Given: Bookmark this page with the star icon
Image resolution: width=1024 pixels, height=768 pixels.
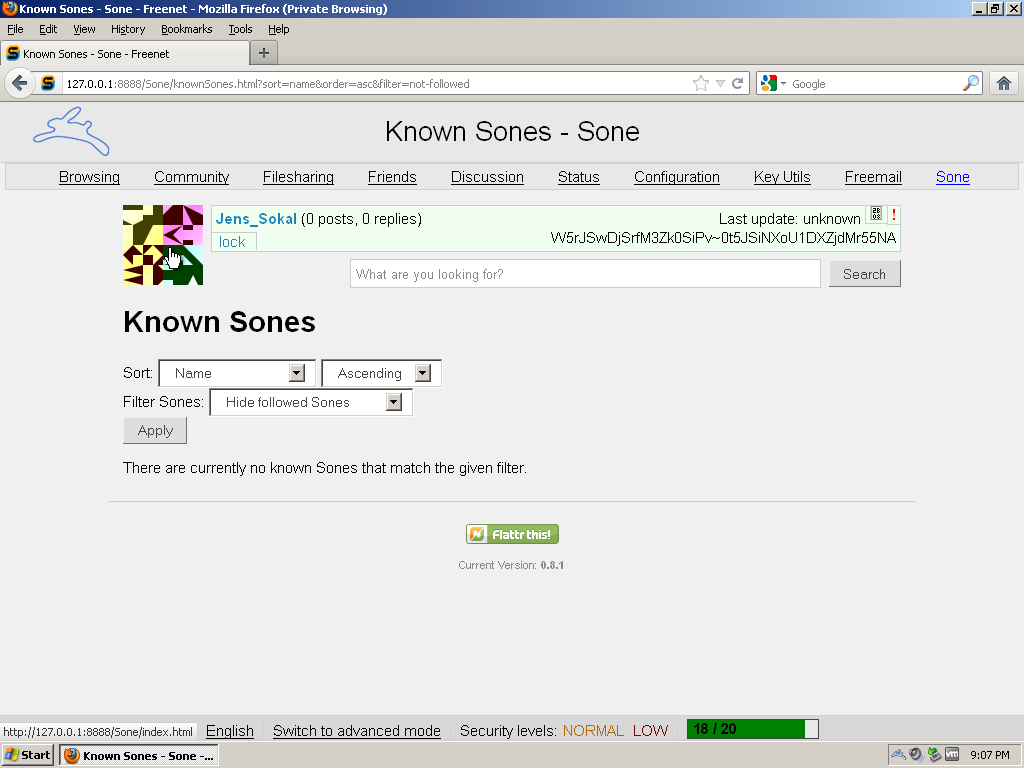Looking at the screenshot, I should pos(701,84).
